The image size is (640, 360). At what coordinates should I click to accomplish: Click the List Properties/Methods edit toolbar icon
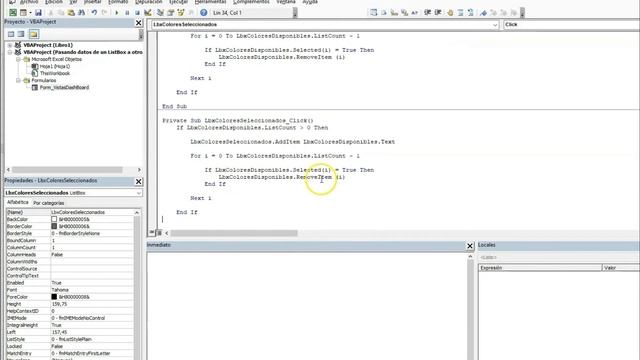coord(373,13)
